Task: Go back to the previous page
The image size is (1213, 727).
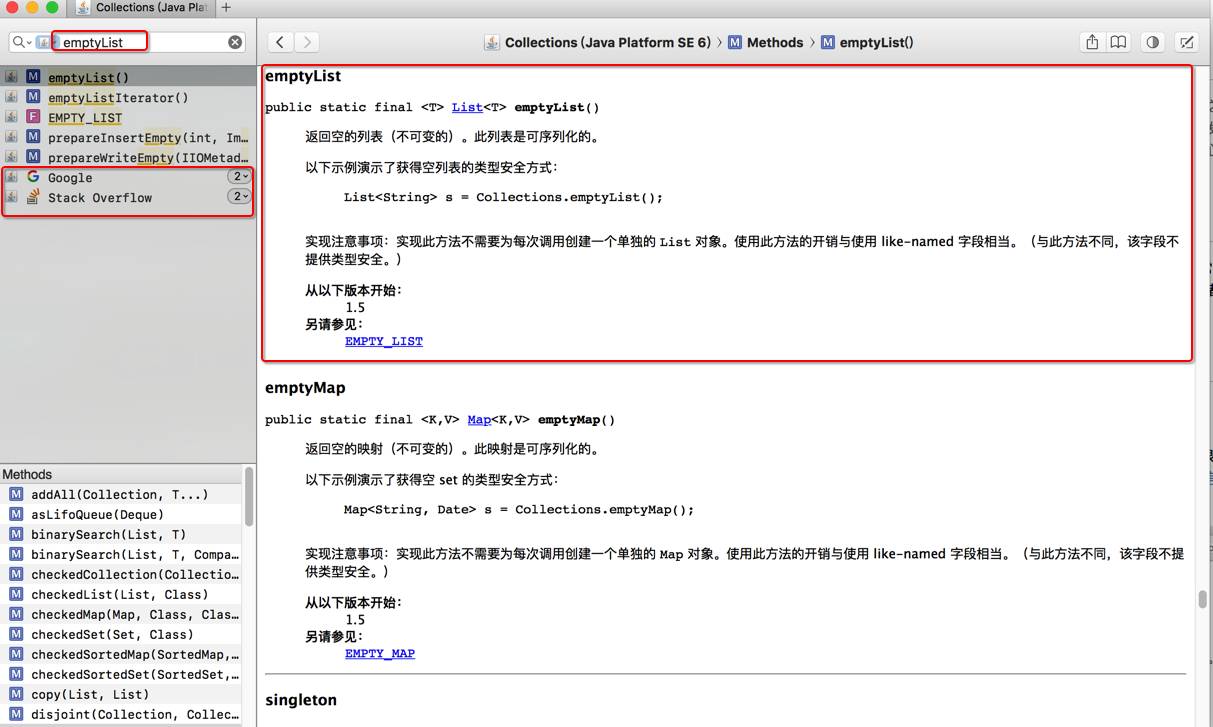Action: [281, 42]
